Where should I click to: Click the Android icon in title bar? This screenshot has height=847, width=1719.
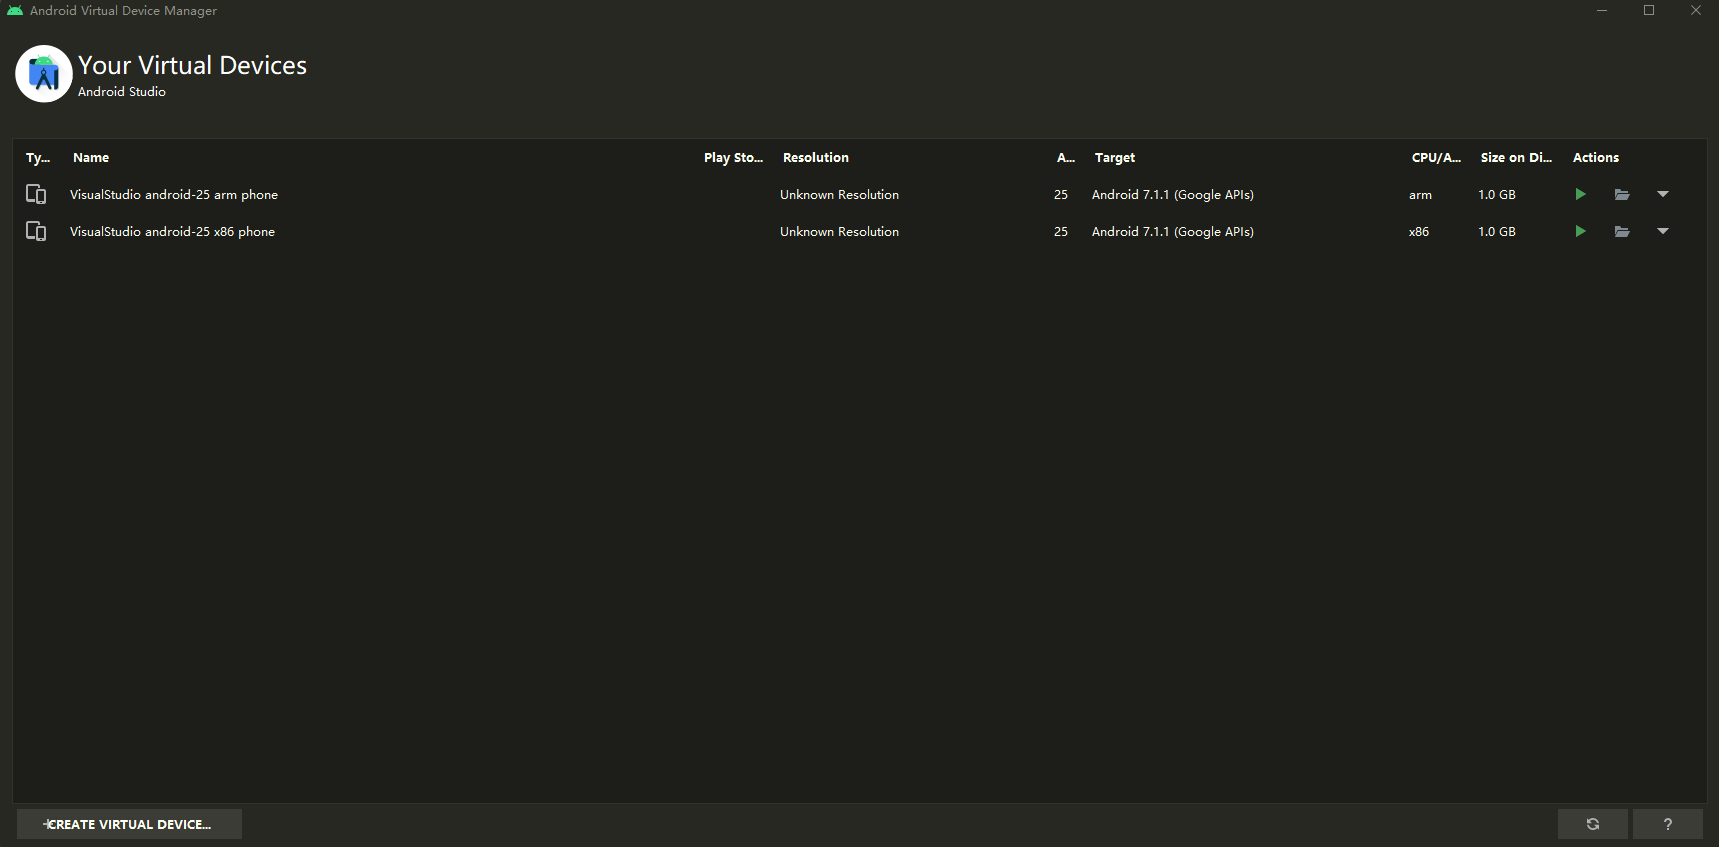(x=15, y=10)
